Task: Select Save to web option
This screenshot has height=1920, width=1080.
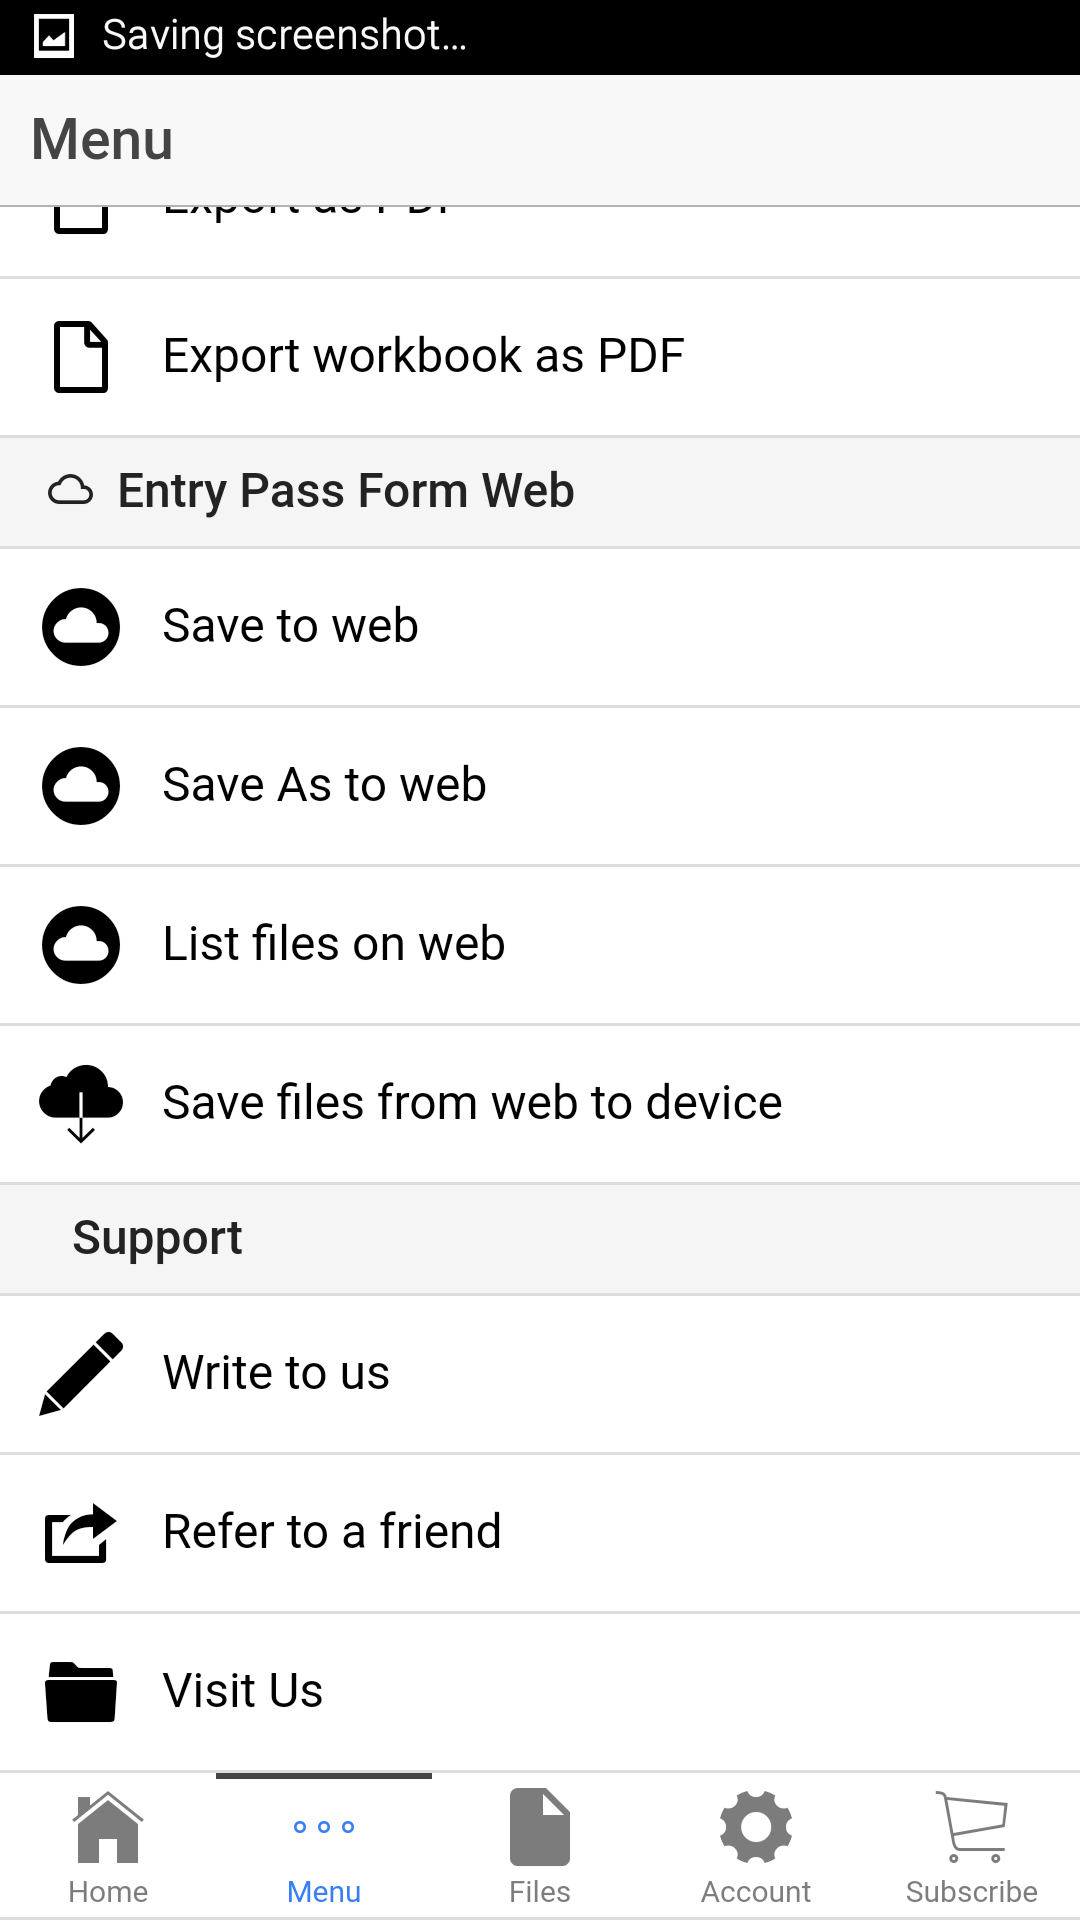Action: 291,627
